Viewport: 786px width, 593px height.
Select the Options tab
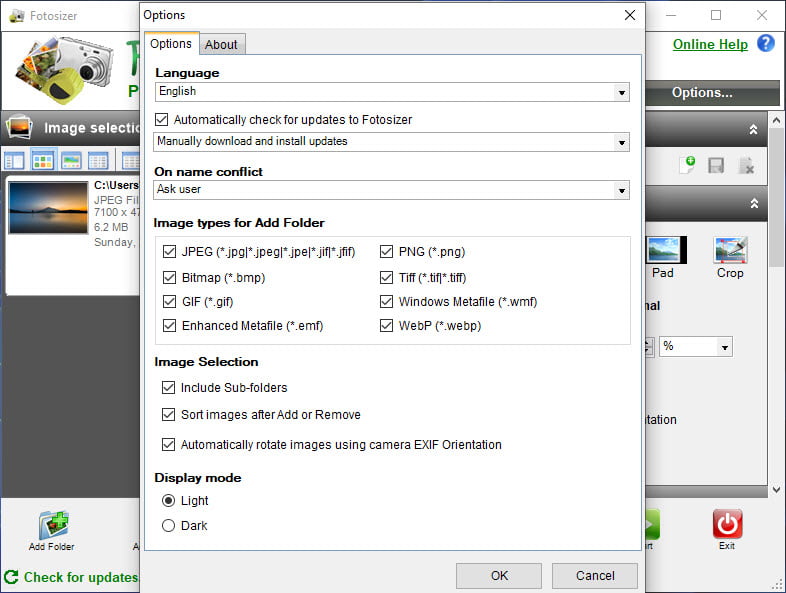click(x=171, y=44)
